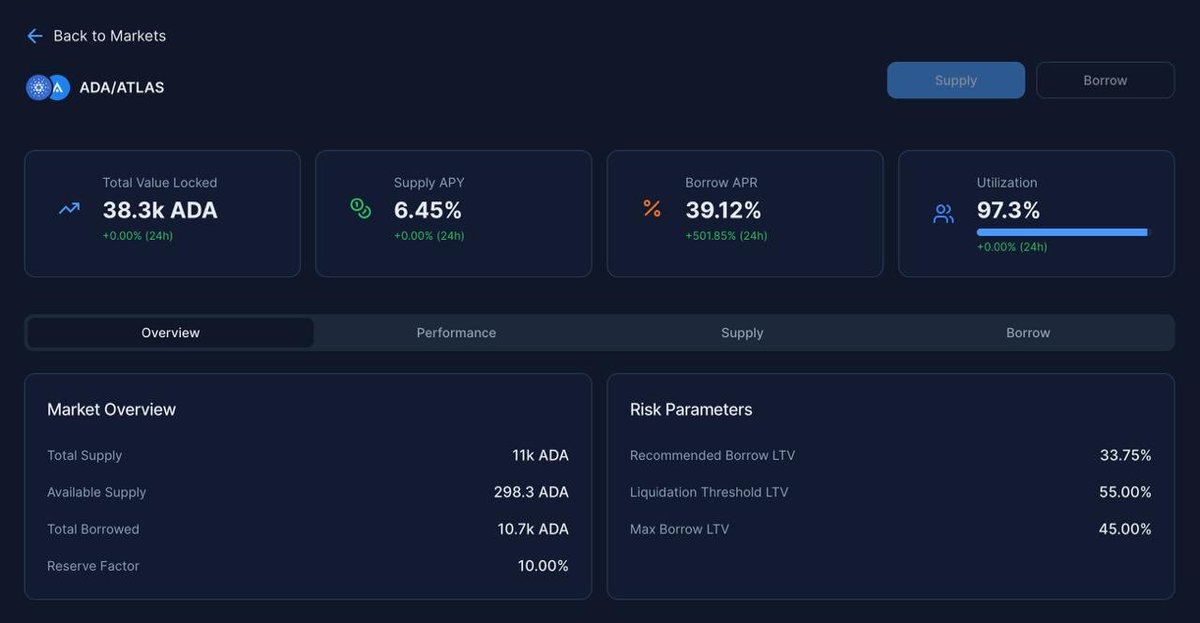
Task: Click the 298.3 ADA value
Action: (x=531, y=492)
